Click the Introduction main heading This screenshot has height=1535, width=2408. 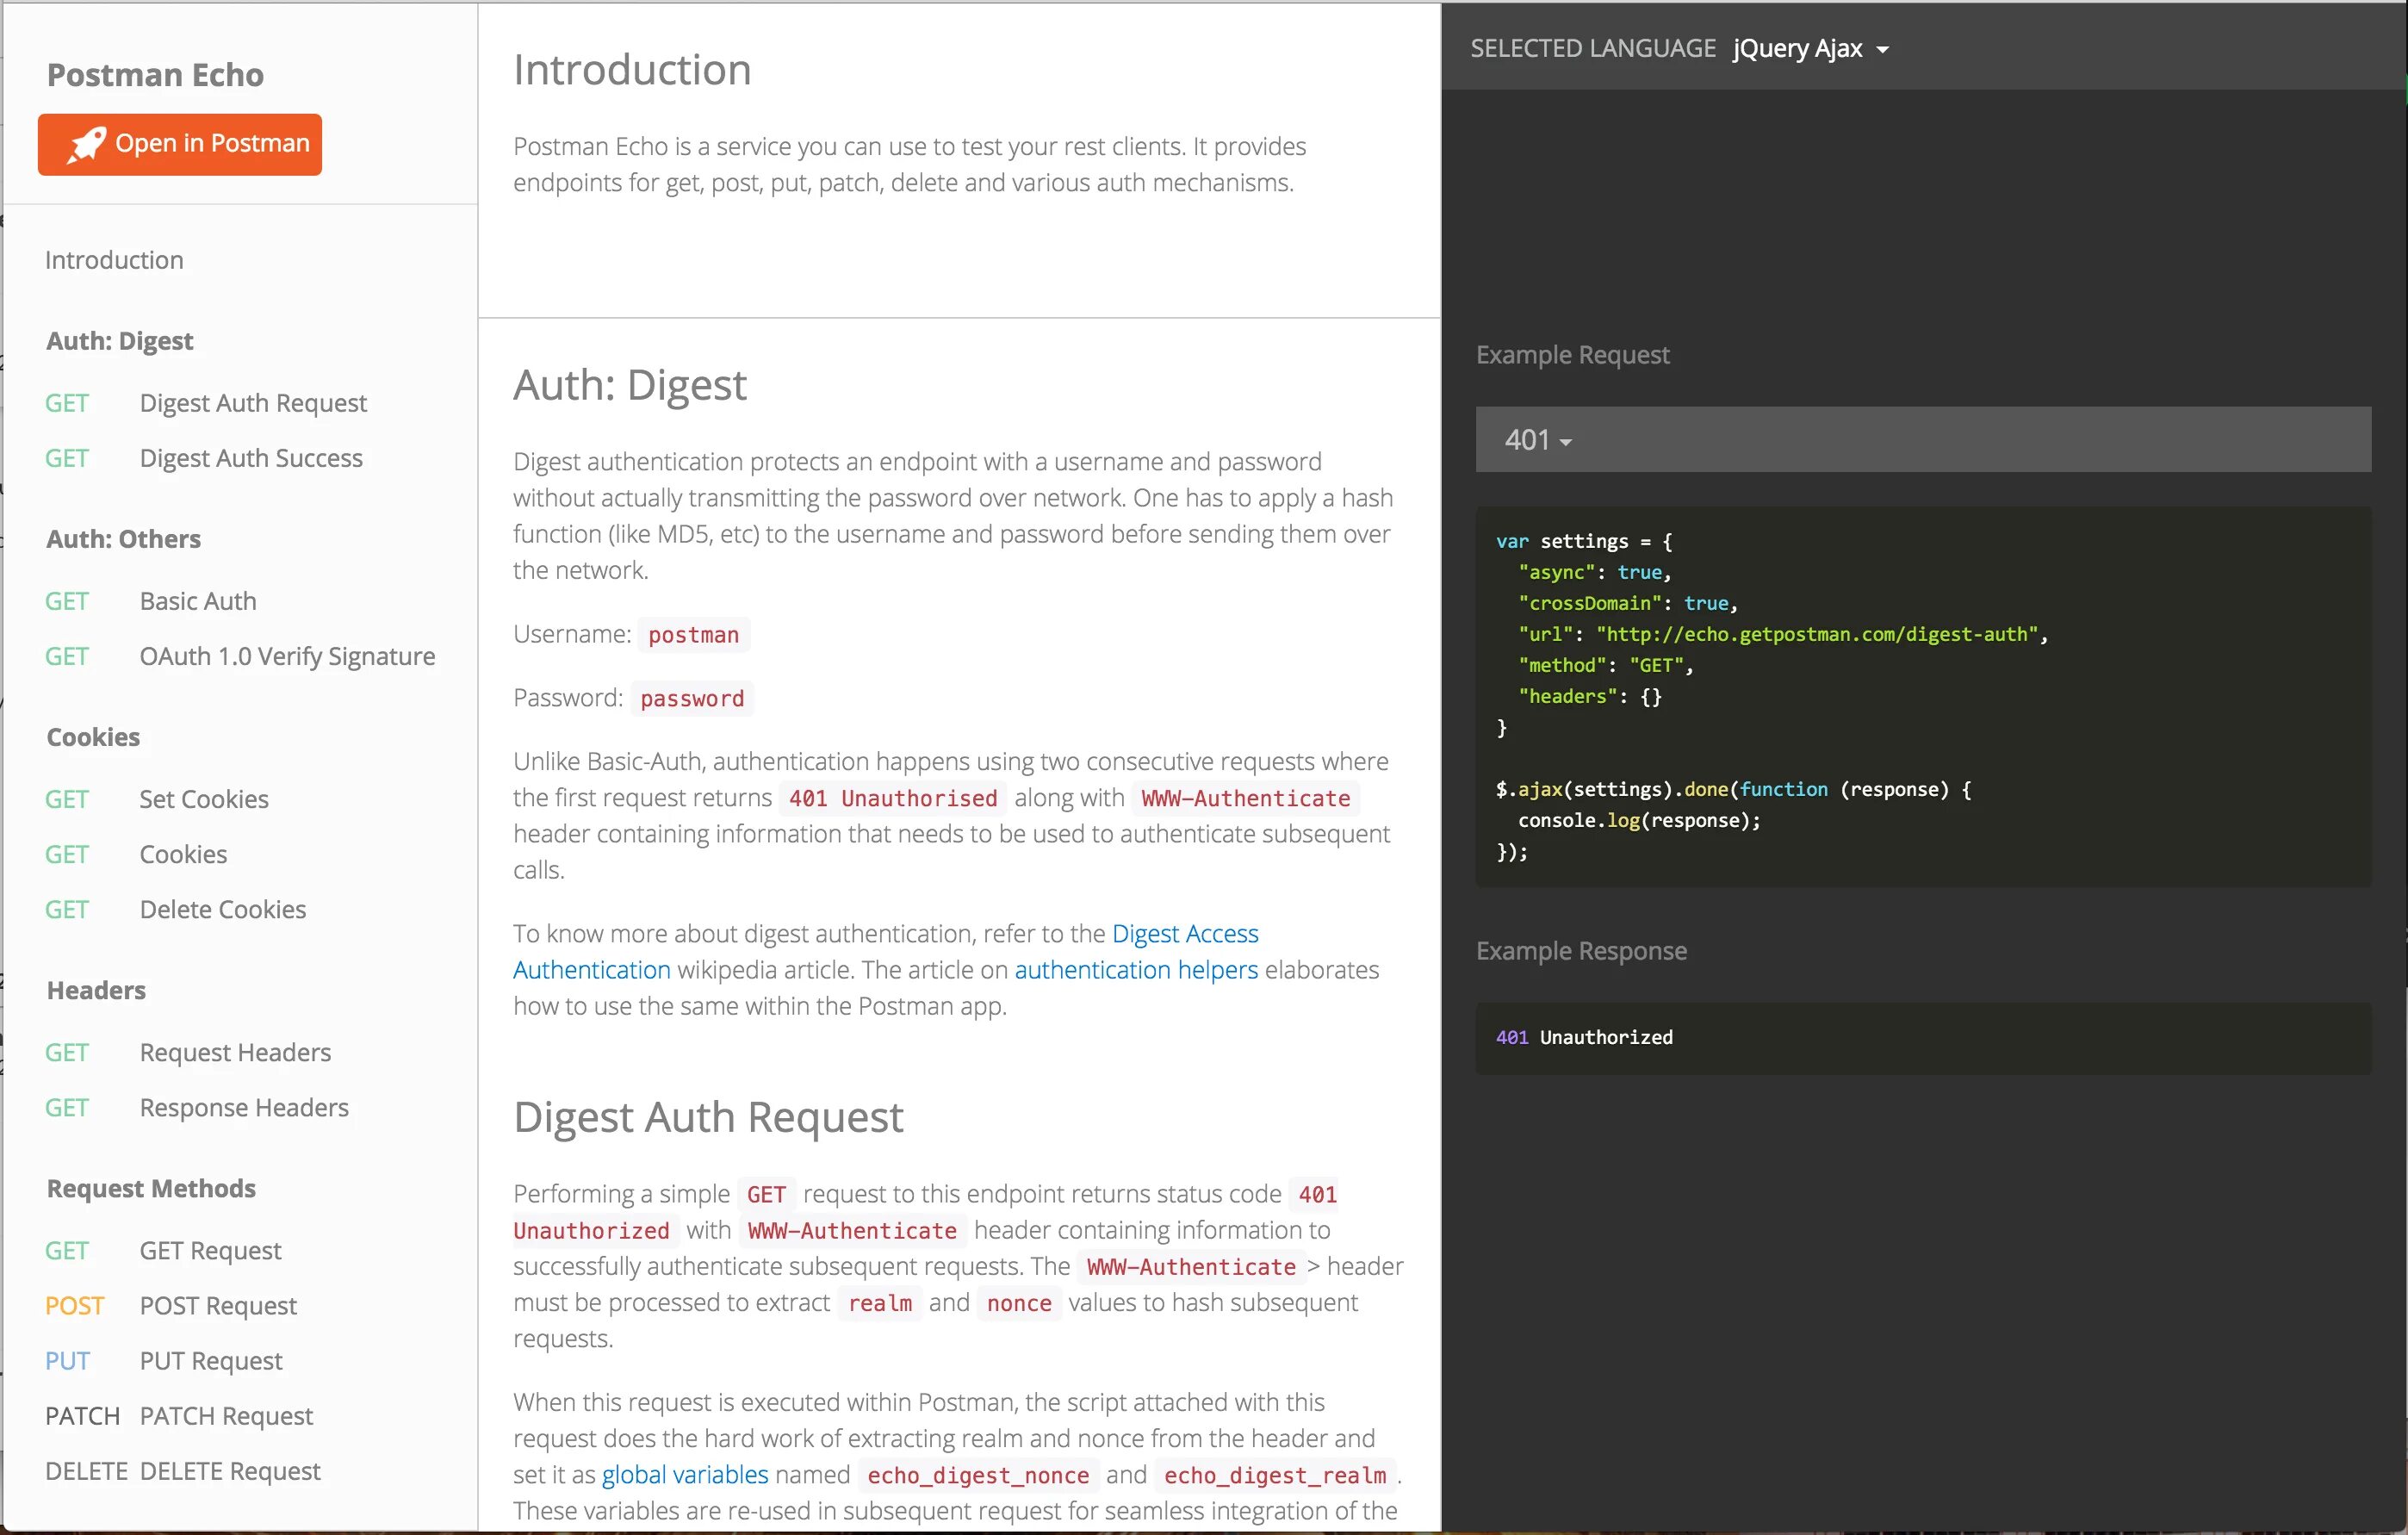(632, 69)
